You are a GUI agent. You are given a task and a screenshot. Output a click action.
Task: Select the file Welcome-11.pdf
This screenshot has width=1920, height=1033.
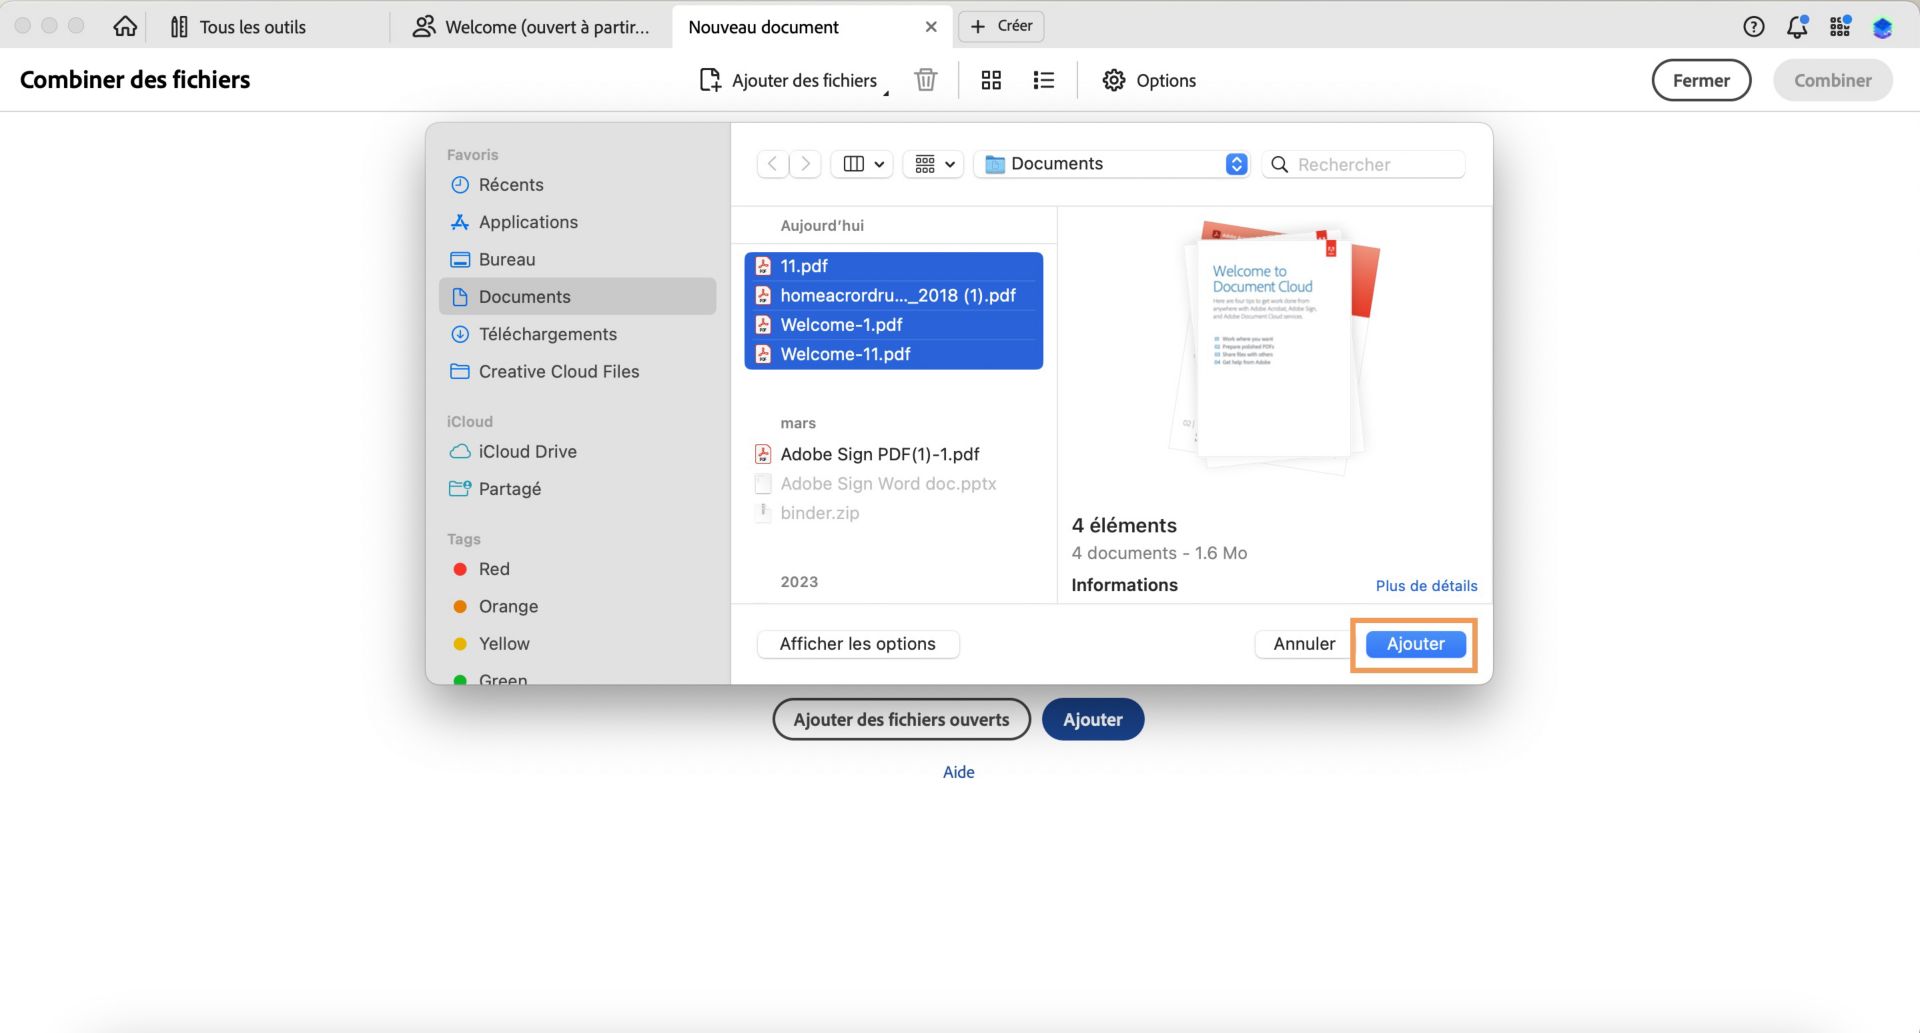tap(893, 354)
